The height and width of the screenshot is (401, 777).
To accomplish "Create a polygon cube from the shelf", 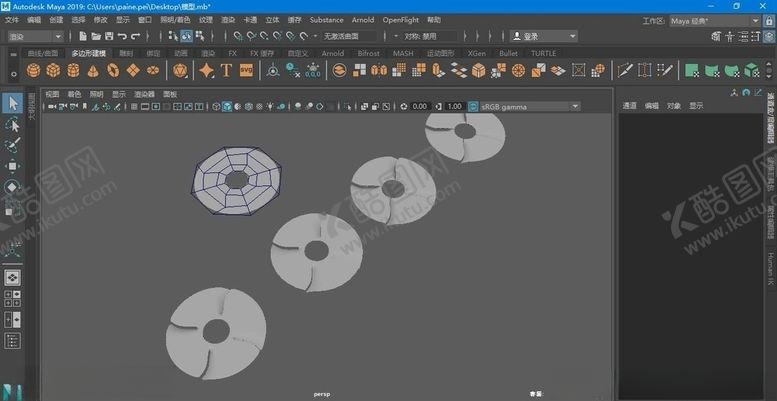I will (53, 71).
